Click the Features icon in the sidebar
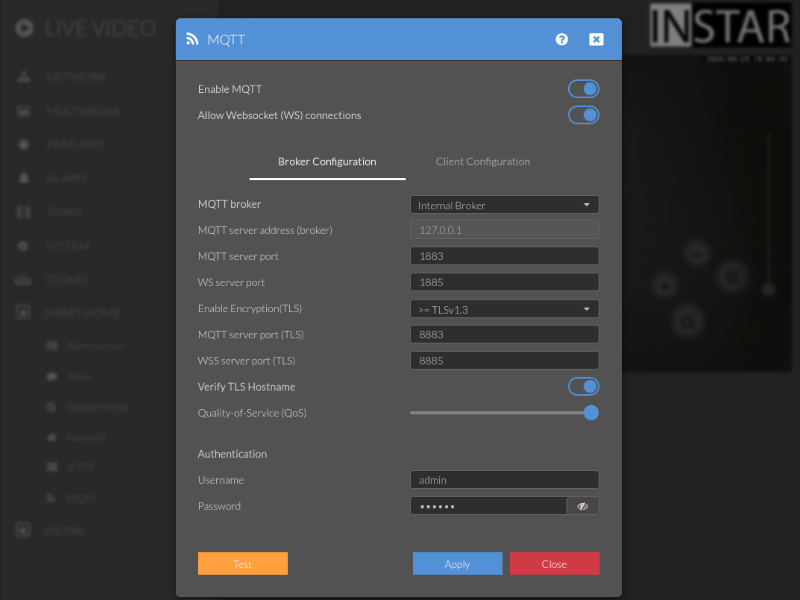This screenshot has height=600, width=800. [23, 145]
